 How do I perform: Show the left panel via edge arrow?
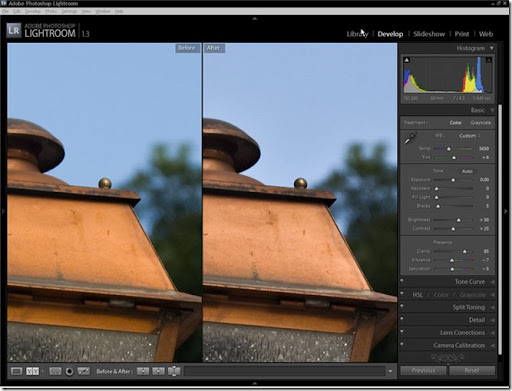3,211
